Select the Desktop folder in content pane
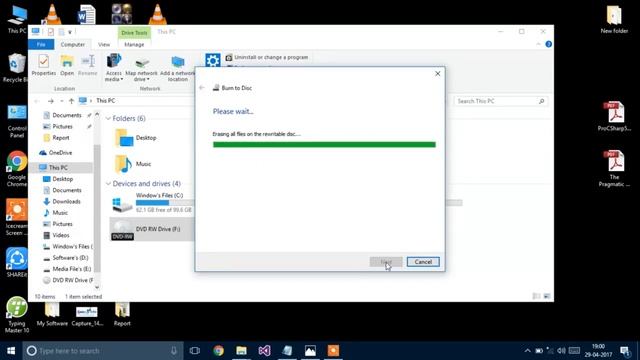The width and height of the screenshot is (640, 360). pos(136,138)
